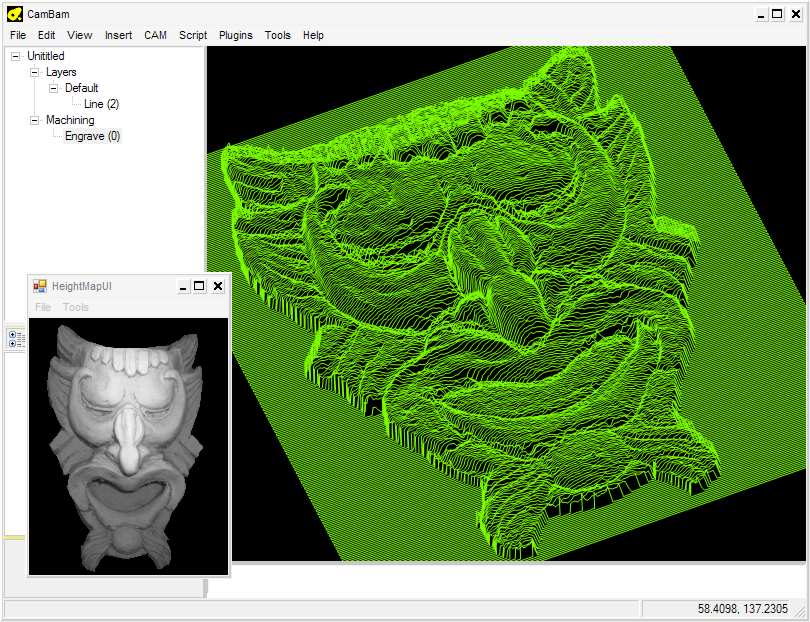
Task: Collapse the Machining tree node
Action: click(x=35, y=120)
